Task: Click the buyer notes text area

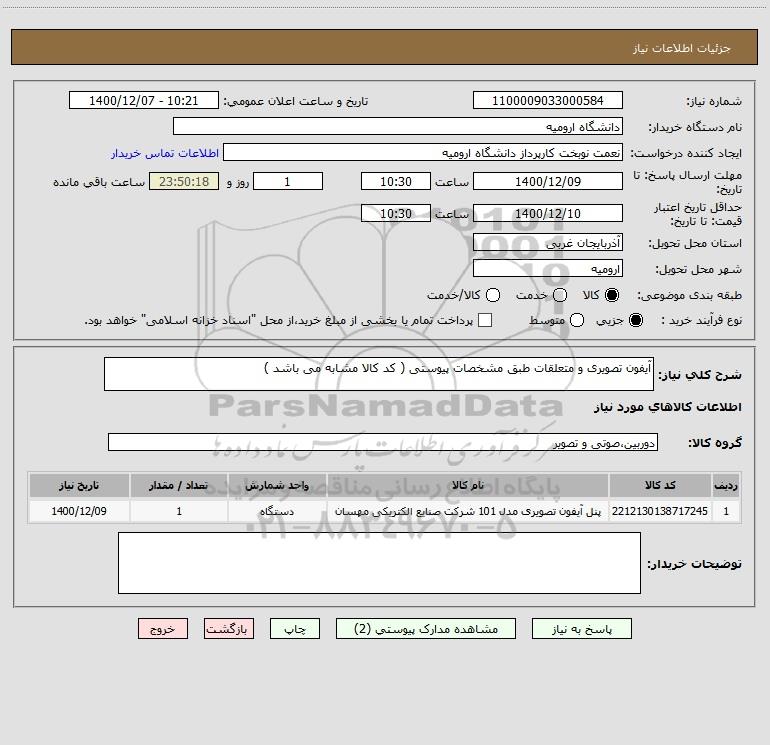Action: click(x=379, y=563)
